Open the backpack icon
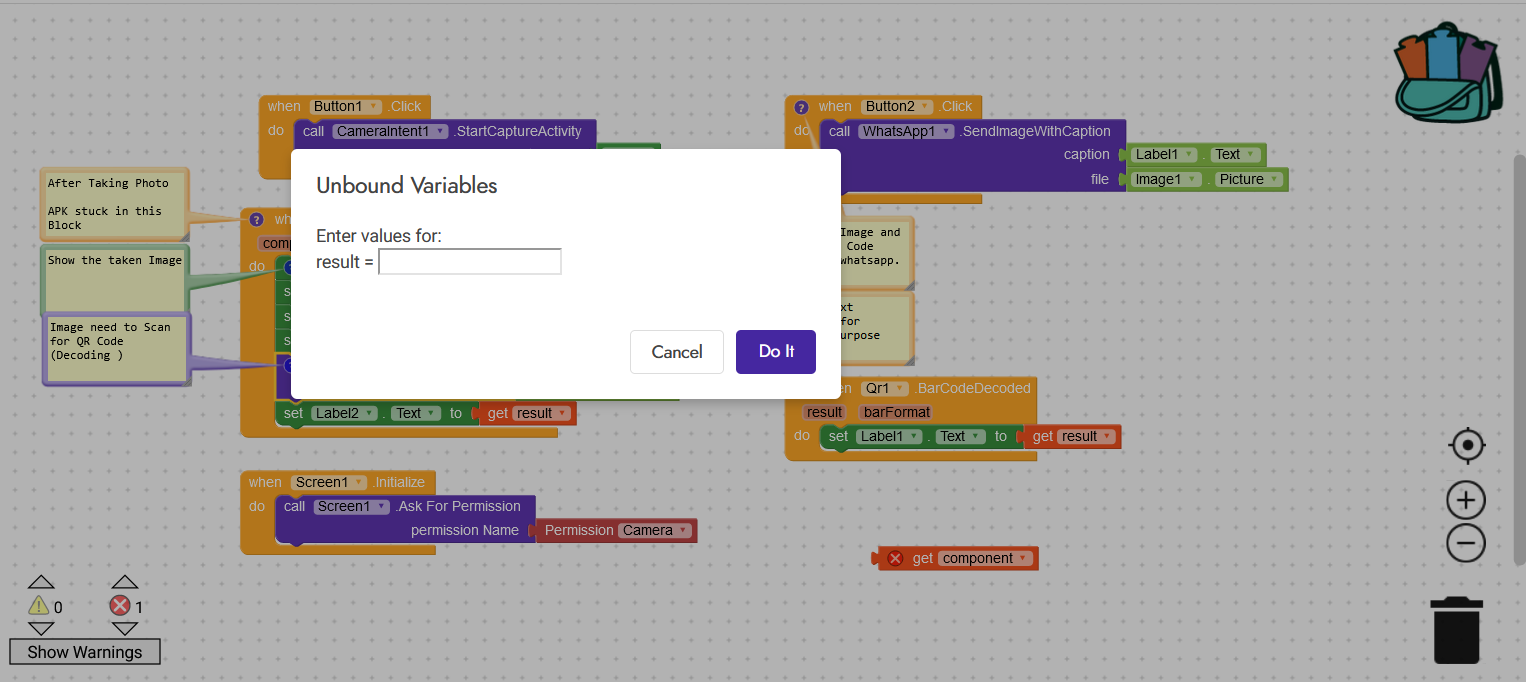The height and width of the screenshot is (682, 1526). pyautogui.click(x=1446, y=72)
